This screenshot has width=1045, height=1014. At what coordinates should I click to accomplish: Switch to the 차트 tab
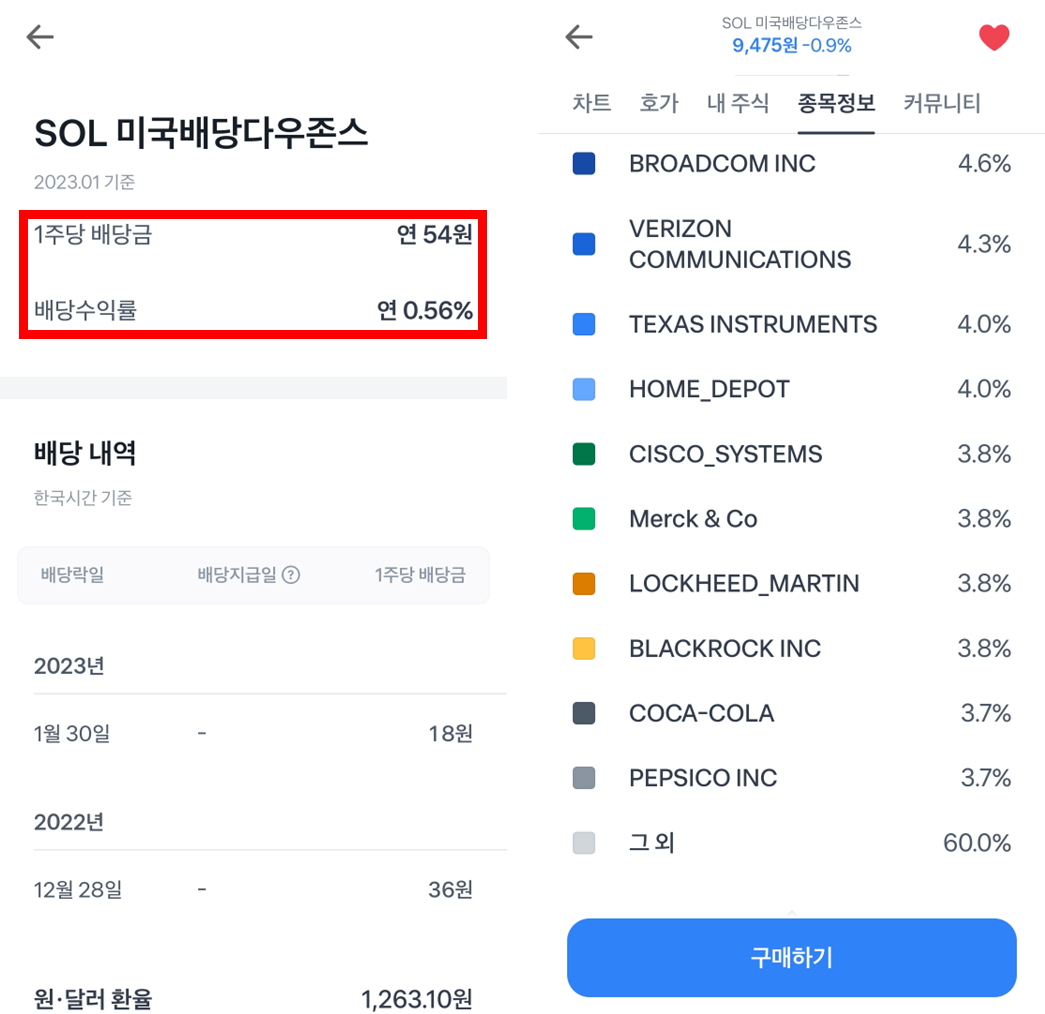[592, 103]
